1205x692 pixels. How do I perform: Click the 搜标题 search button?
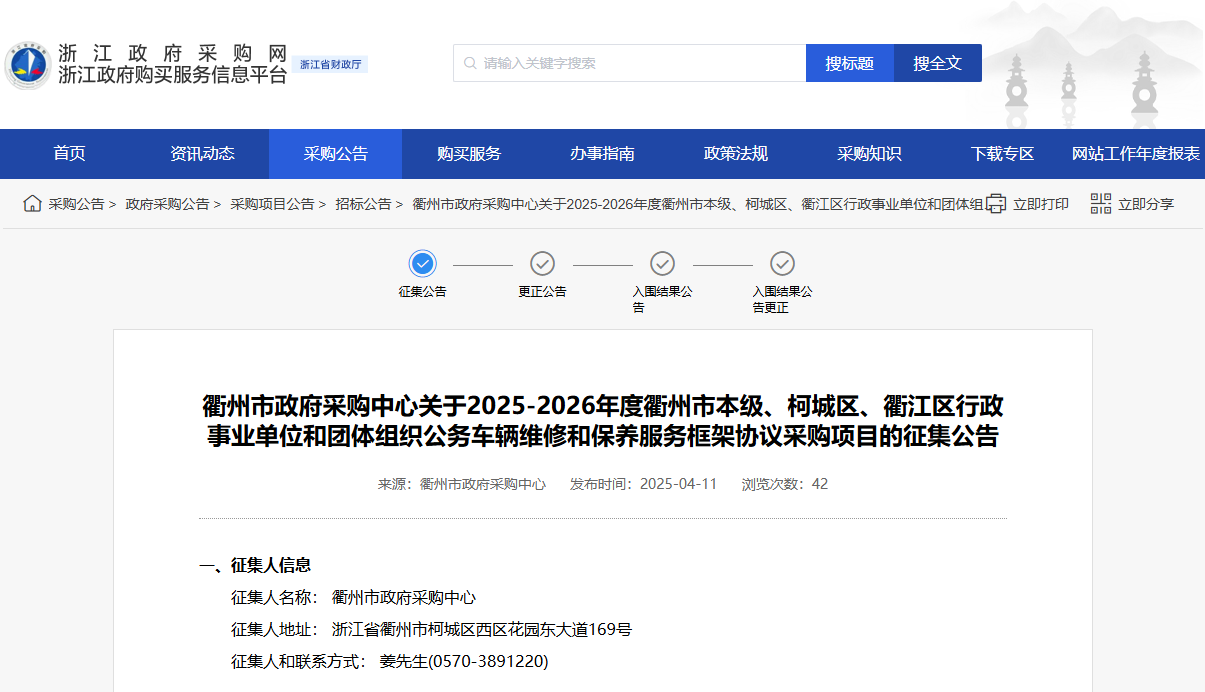click(849, 62)
